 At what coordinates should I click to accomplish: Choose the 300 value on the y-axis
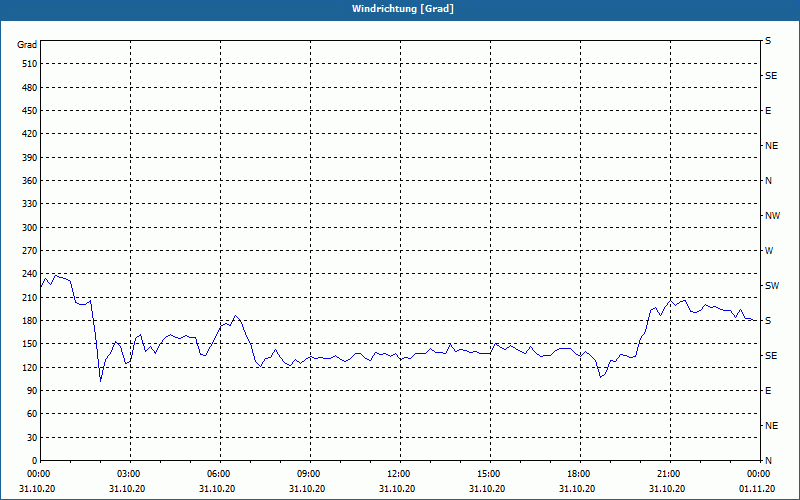pyautogui.click(x=30, y=228)
